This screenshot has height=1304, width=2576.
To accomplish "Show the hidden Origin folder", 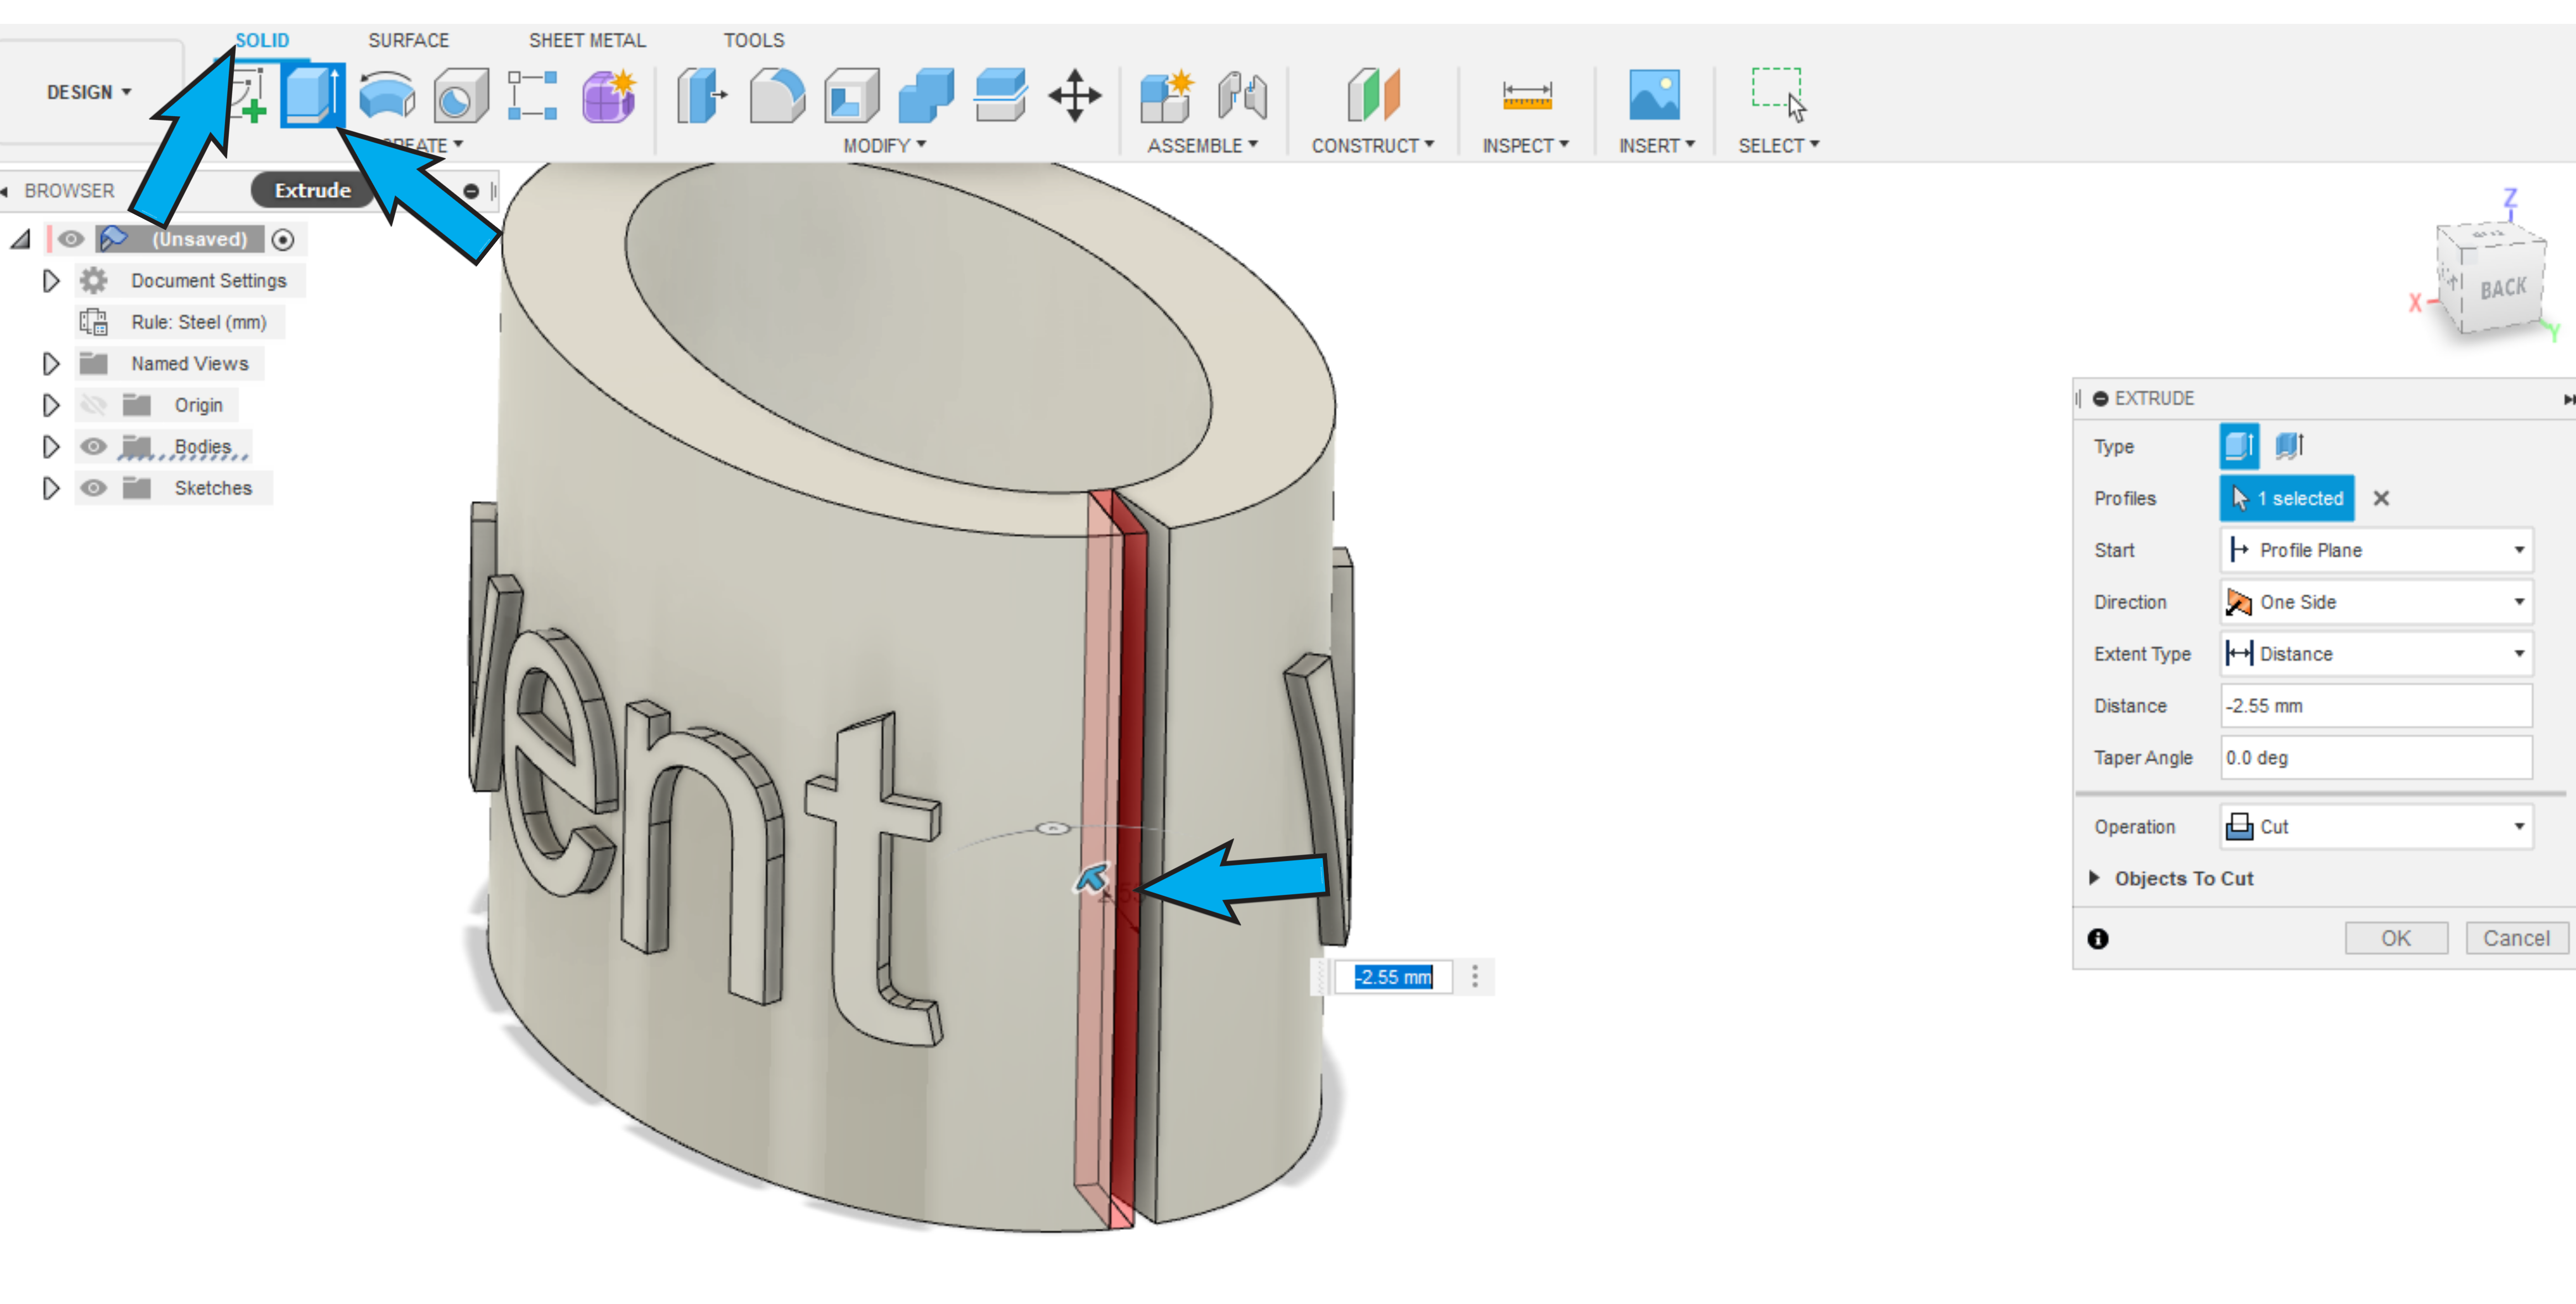I will coord(93,405).
